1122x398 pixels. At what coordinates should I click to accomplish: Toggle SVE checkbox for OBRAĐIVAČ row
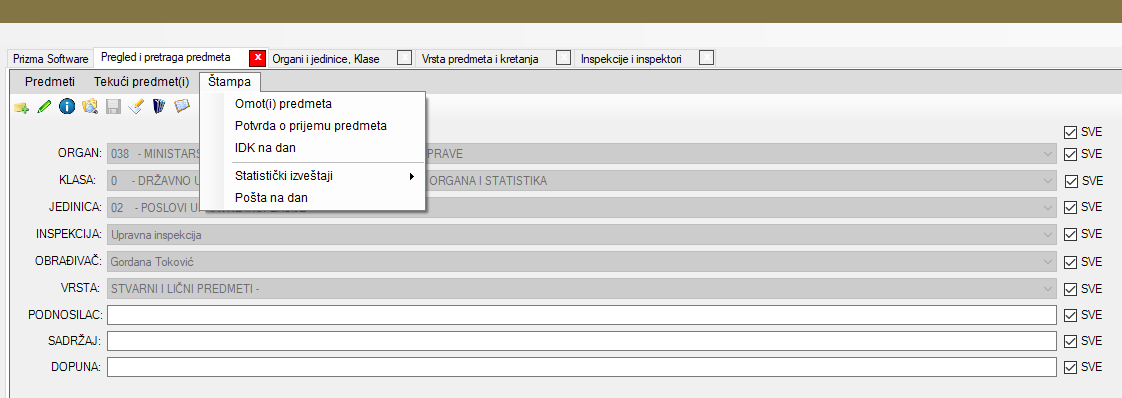pyautogui.click(x=1070, y=262)
